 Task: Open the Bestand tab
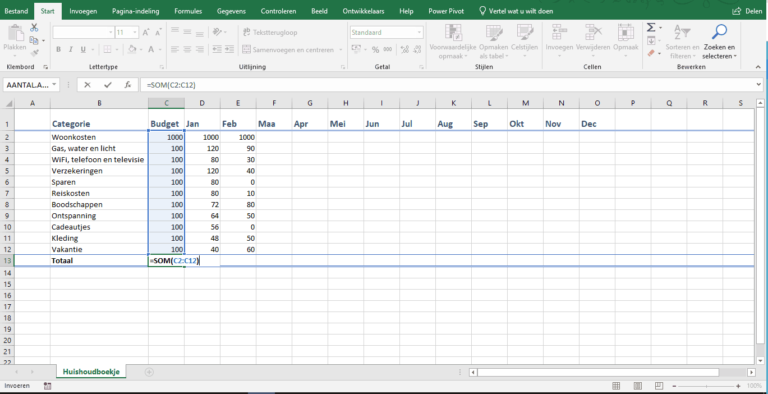pos(16,11)
